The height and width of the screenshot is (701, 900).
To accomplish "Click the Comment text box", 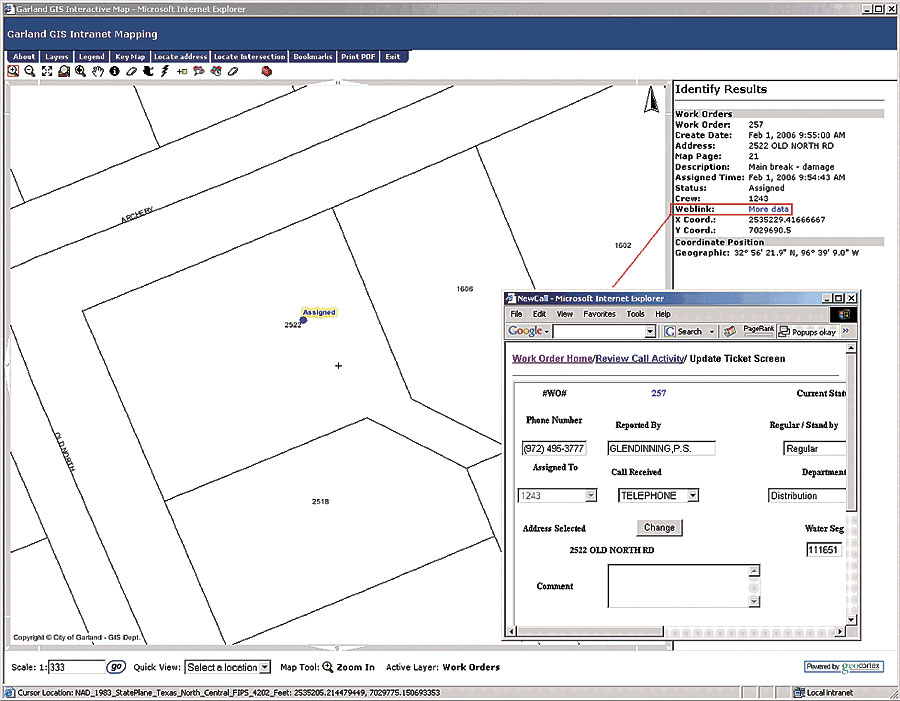I will tap(677, 586).
